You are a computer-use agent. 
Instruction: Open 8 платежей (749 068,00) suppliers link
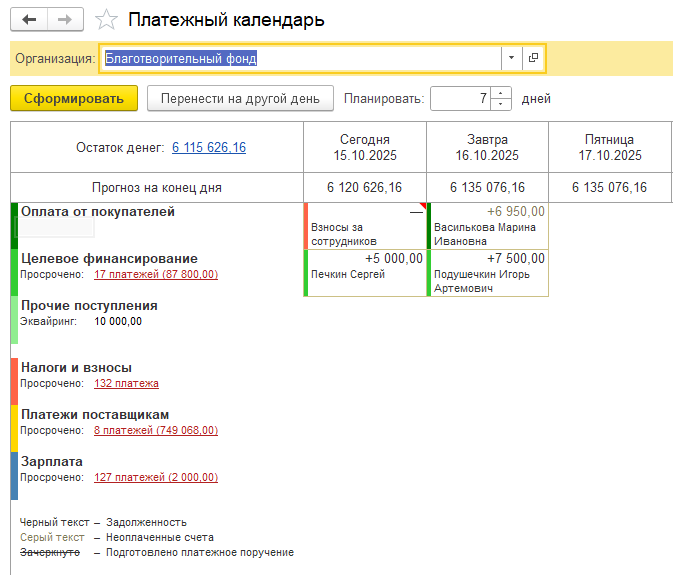(x=156, y=431)
